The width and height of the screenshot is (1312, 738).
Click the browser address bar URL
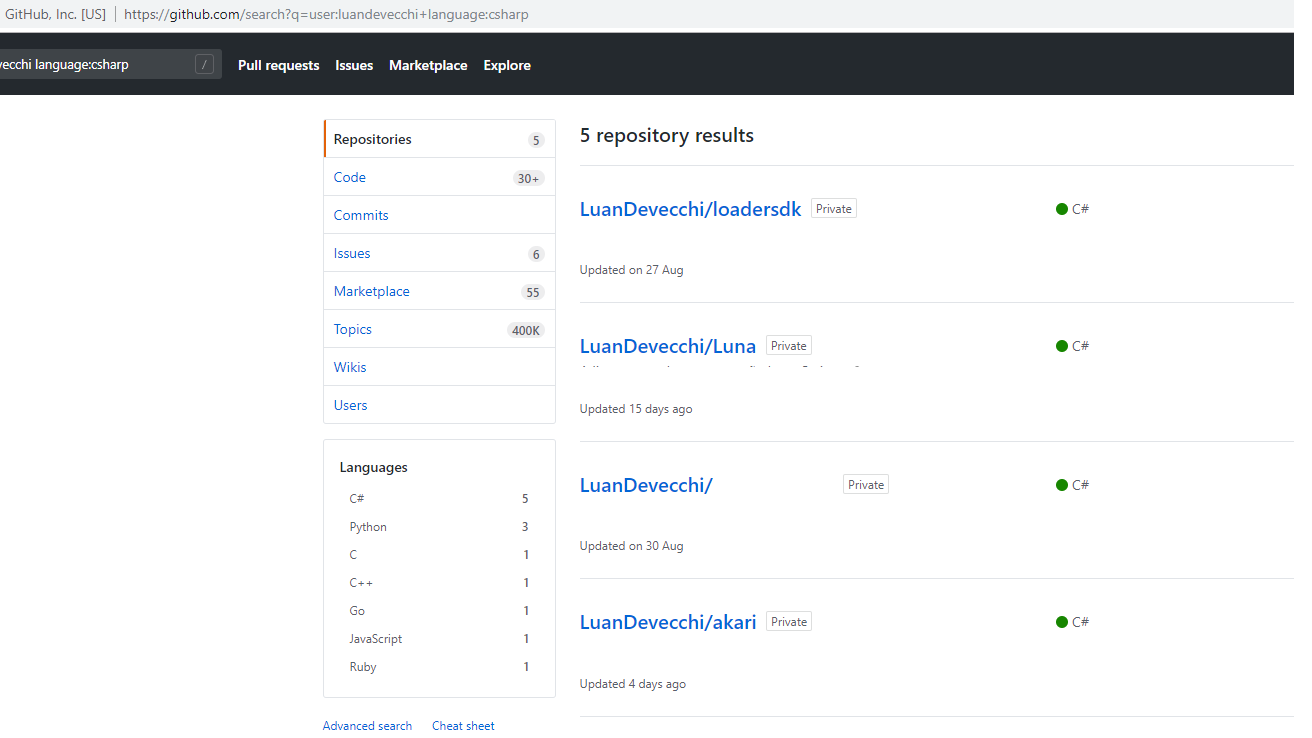tap(326, 14)
